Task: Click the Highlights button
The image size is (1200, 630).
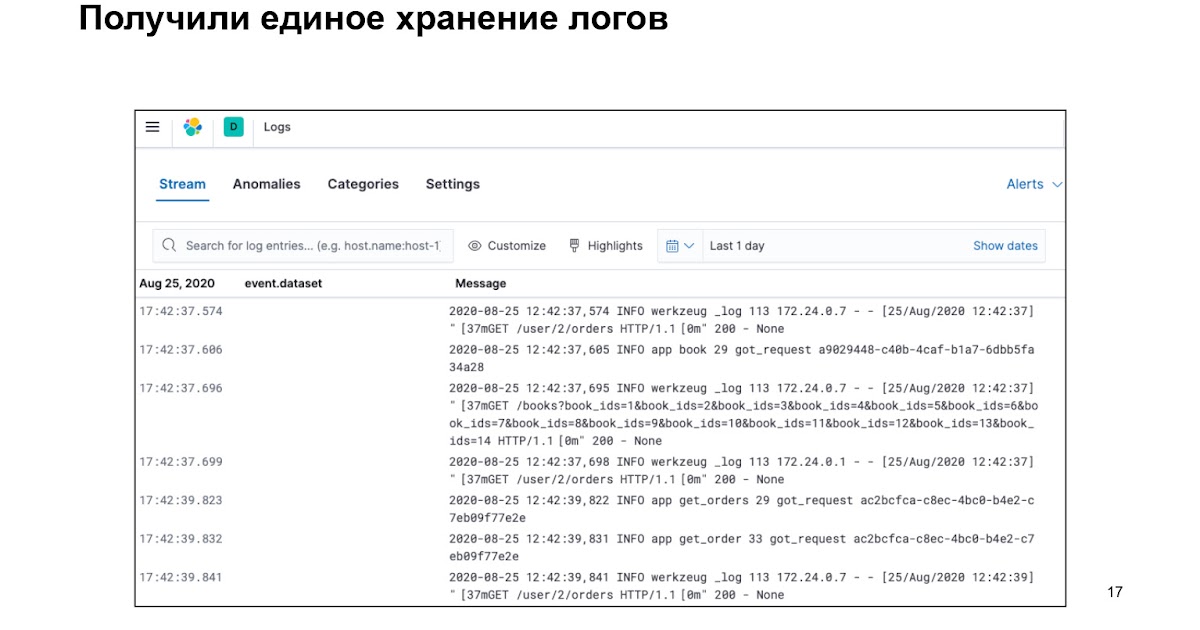Action: [x=606, y=246]
